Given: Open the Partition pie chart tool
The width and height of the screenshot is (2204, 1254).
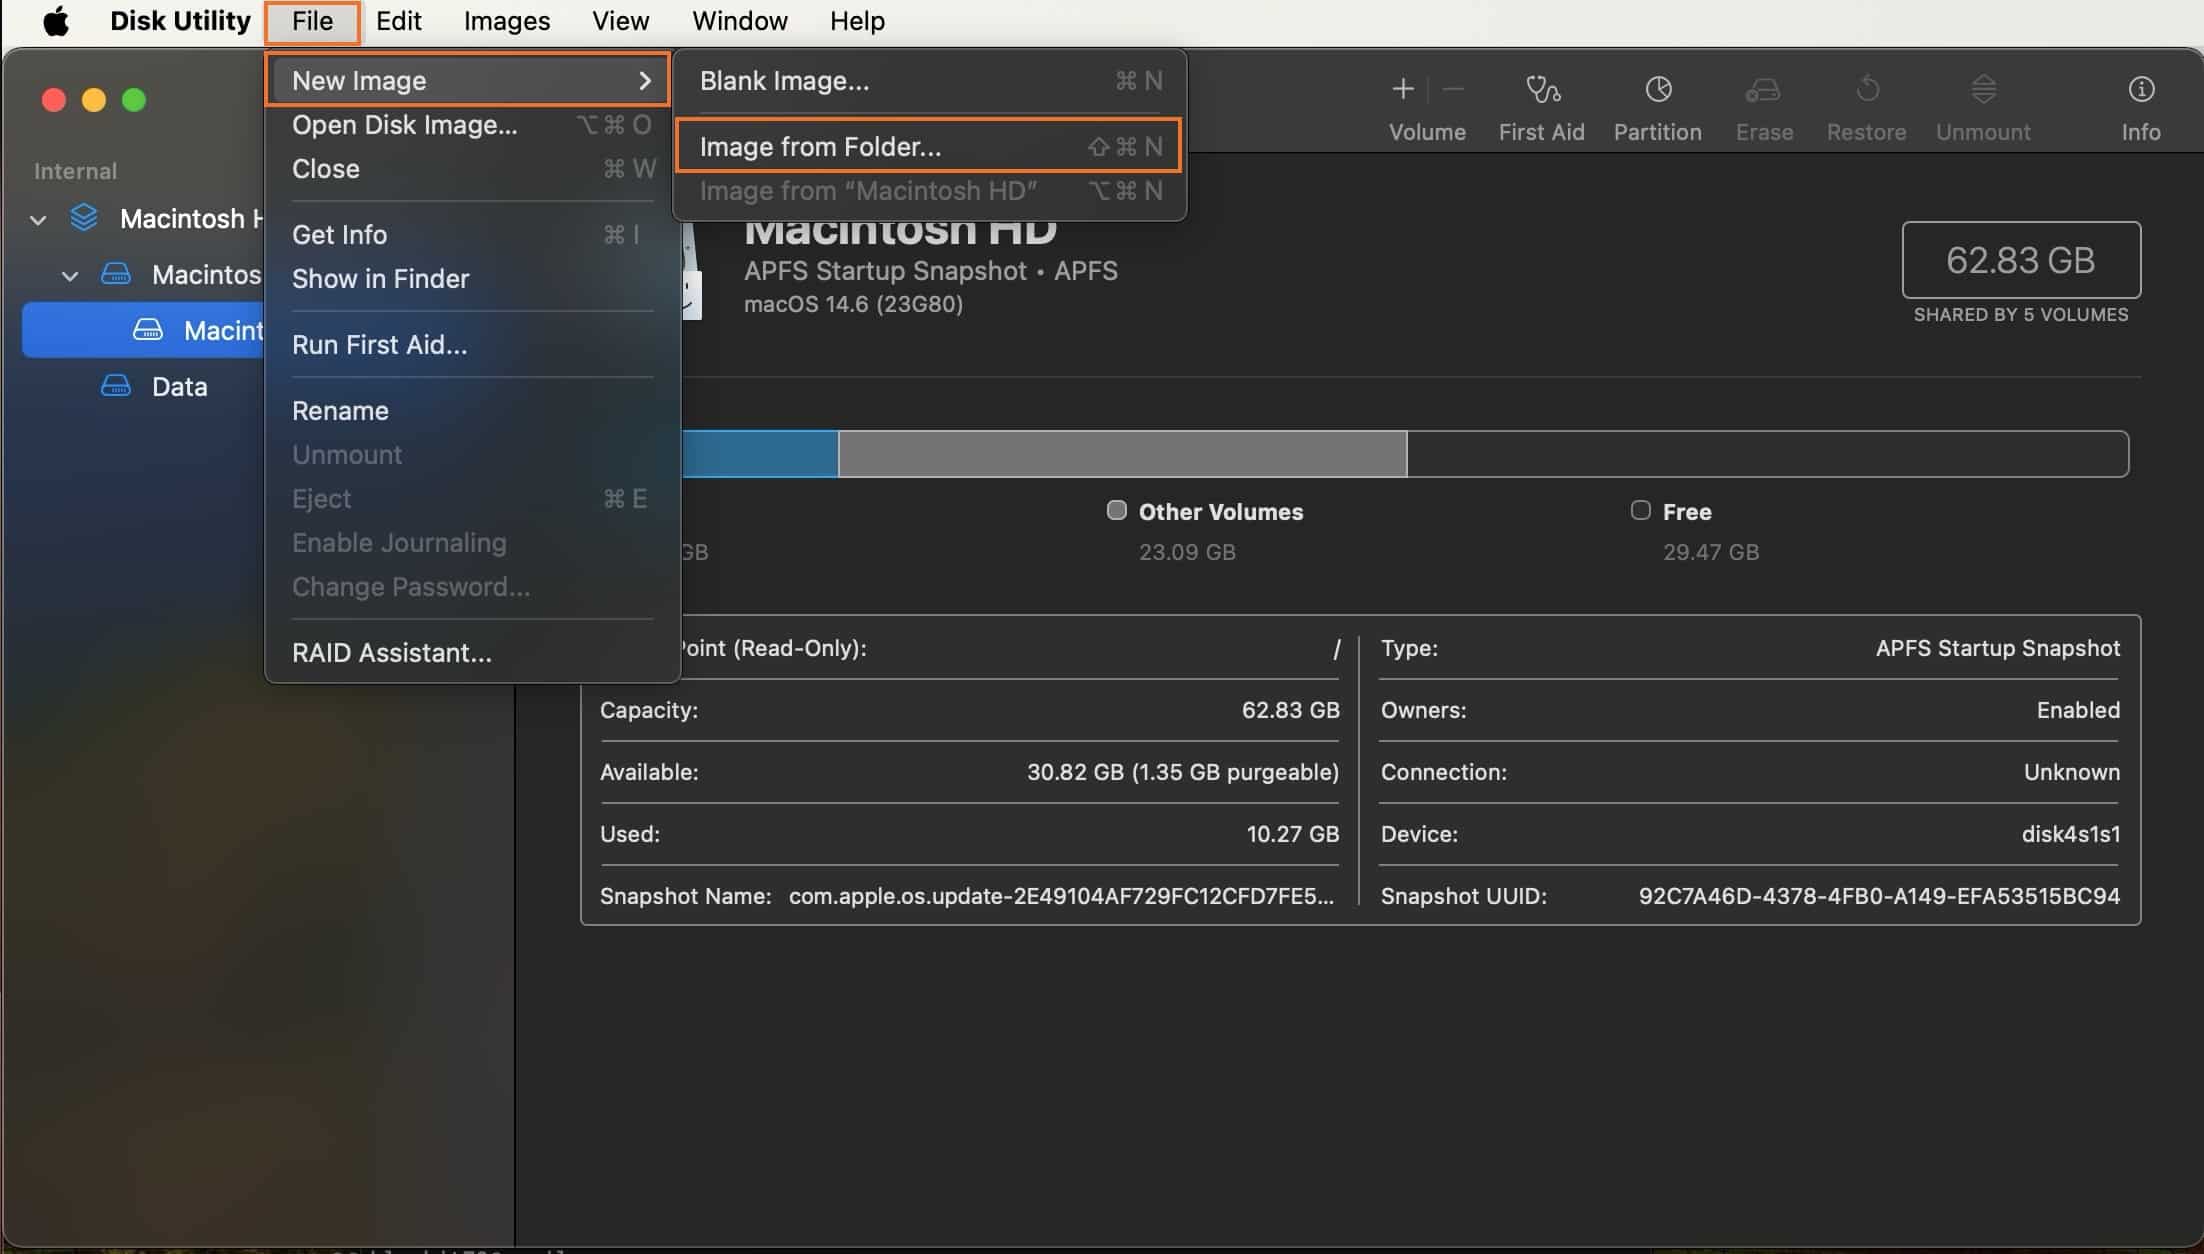Looking at the screenshot, I should point(1658,89).
